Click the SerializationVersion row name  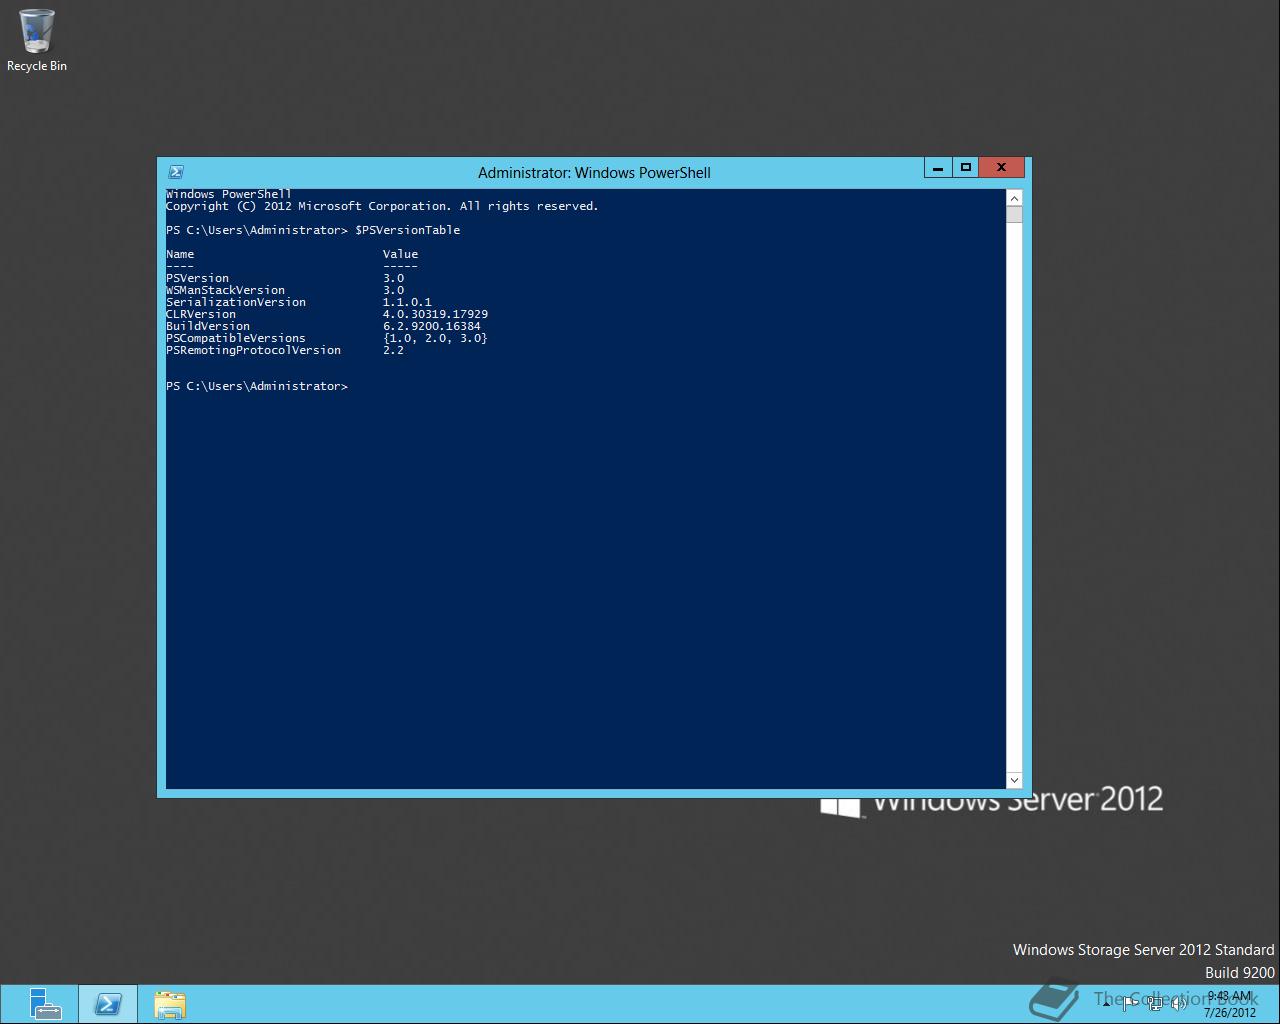pos(236,302)
